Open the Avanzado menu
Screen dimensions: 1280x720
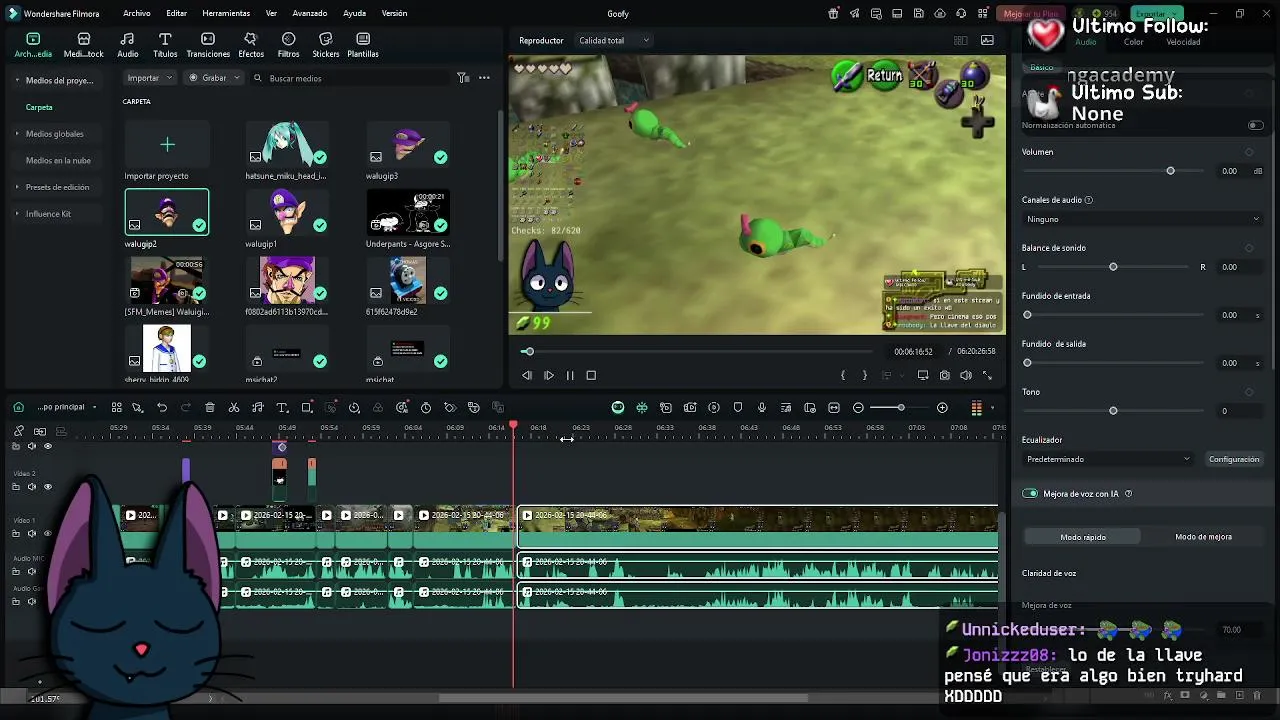[x=310, y=14]
